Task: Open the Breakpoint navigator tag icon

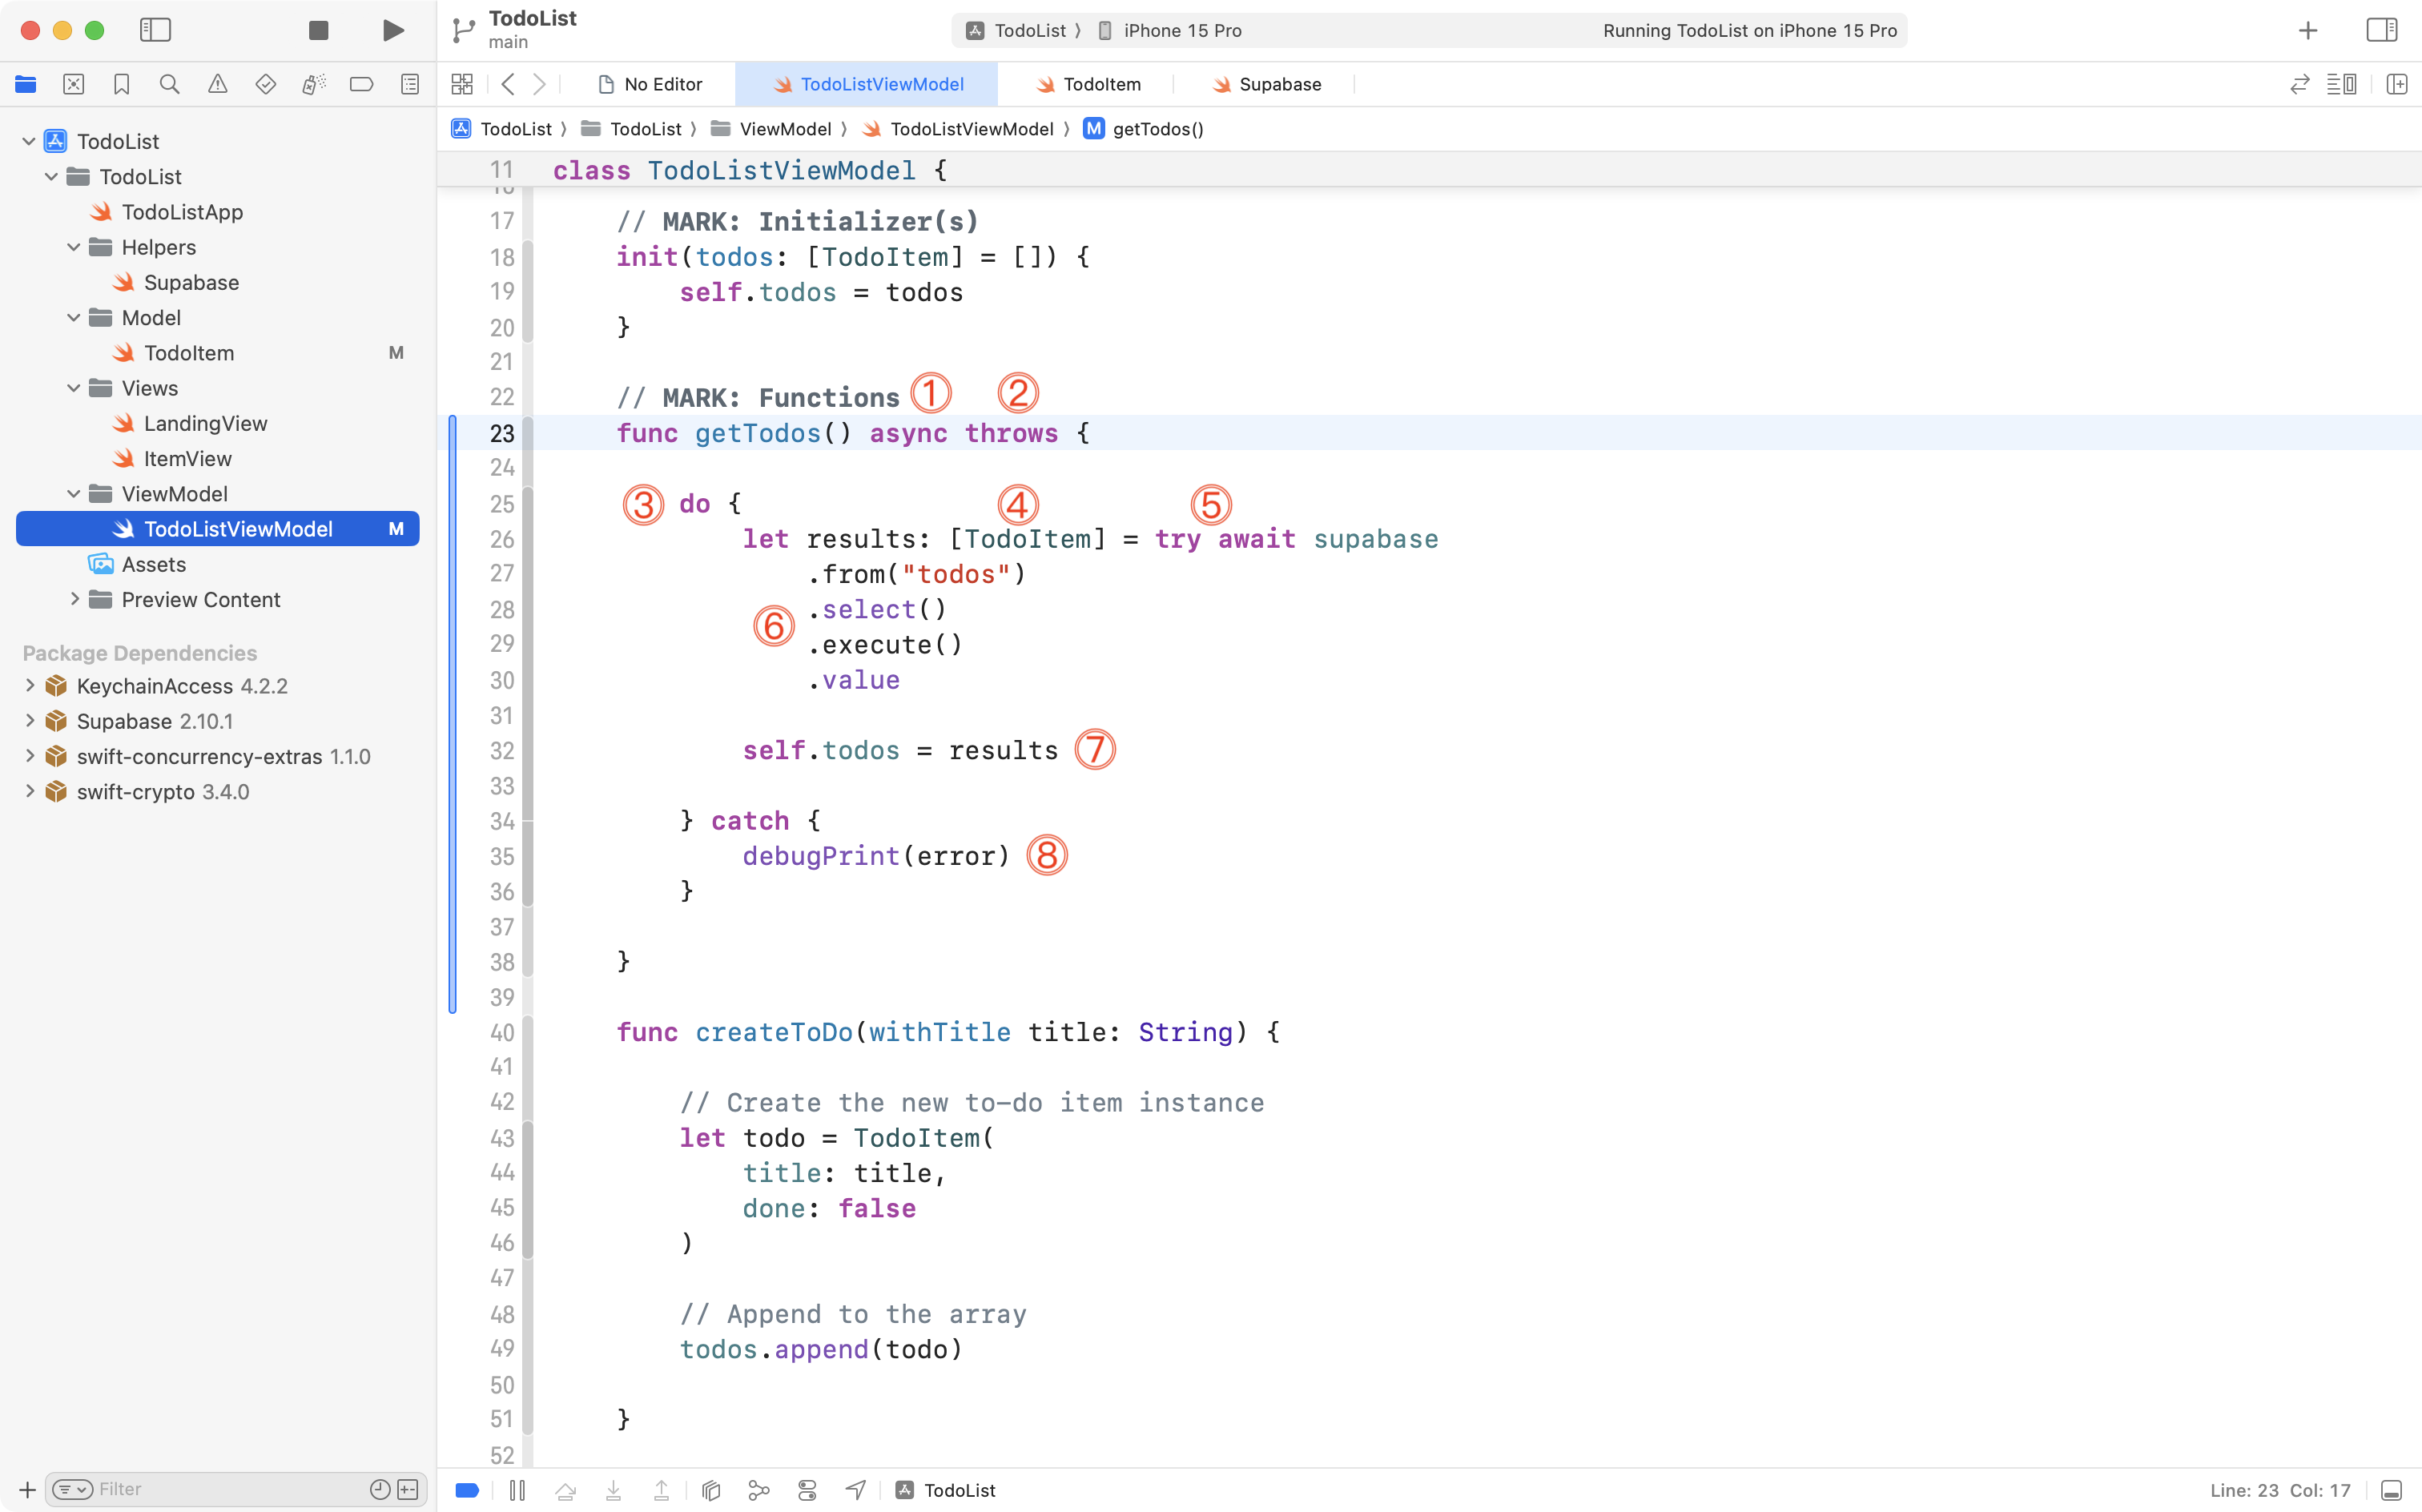Action: pyautogui.click(x=362, y=84)
